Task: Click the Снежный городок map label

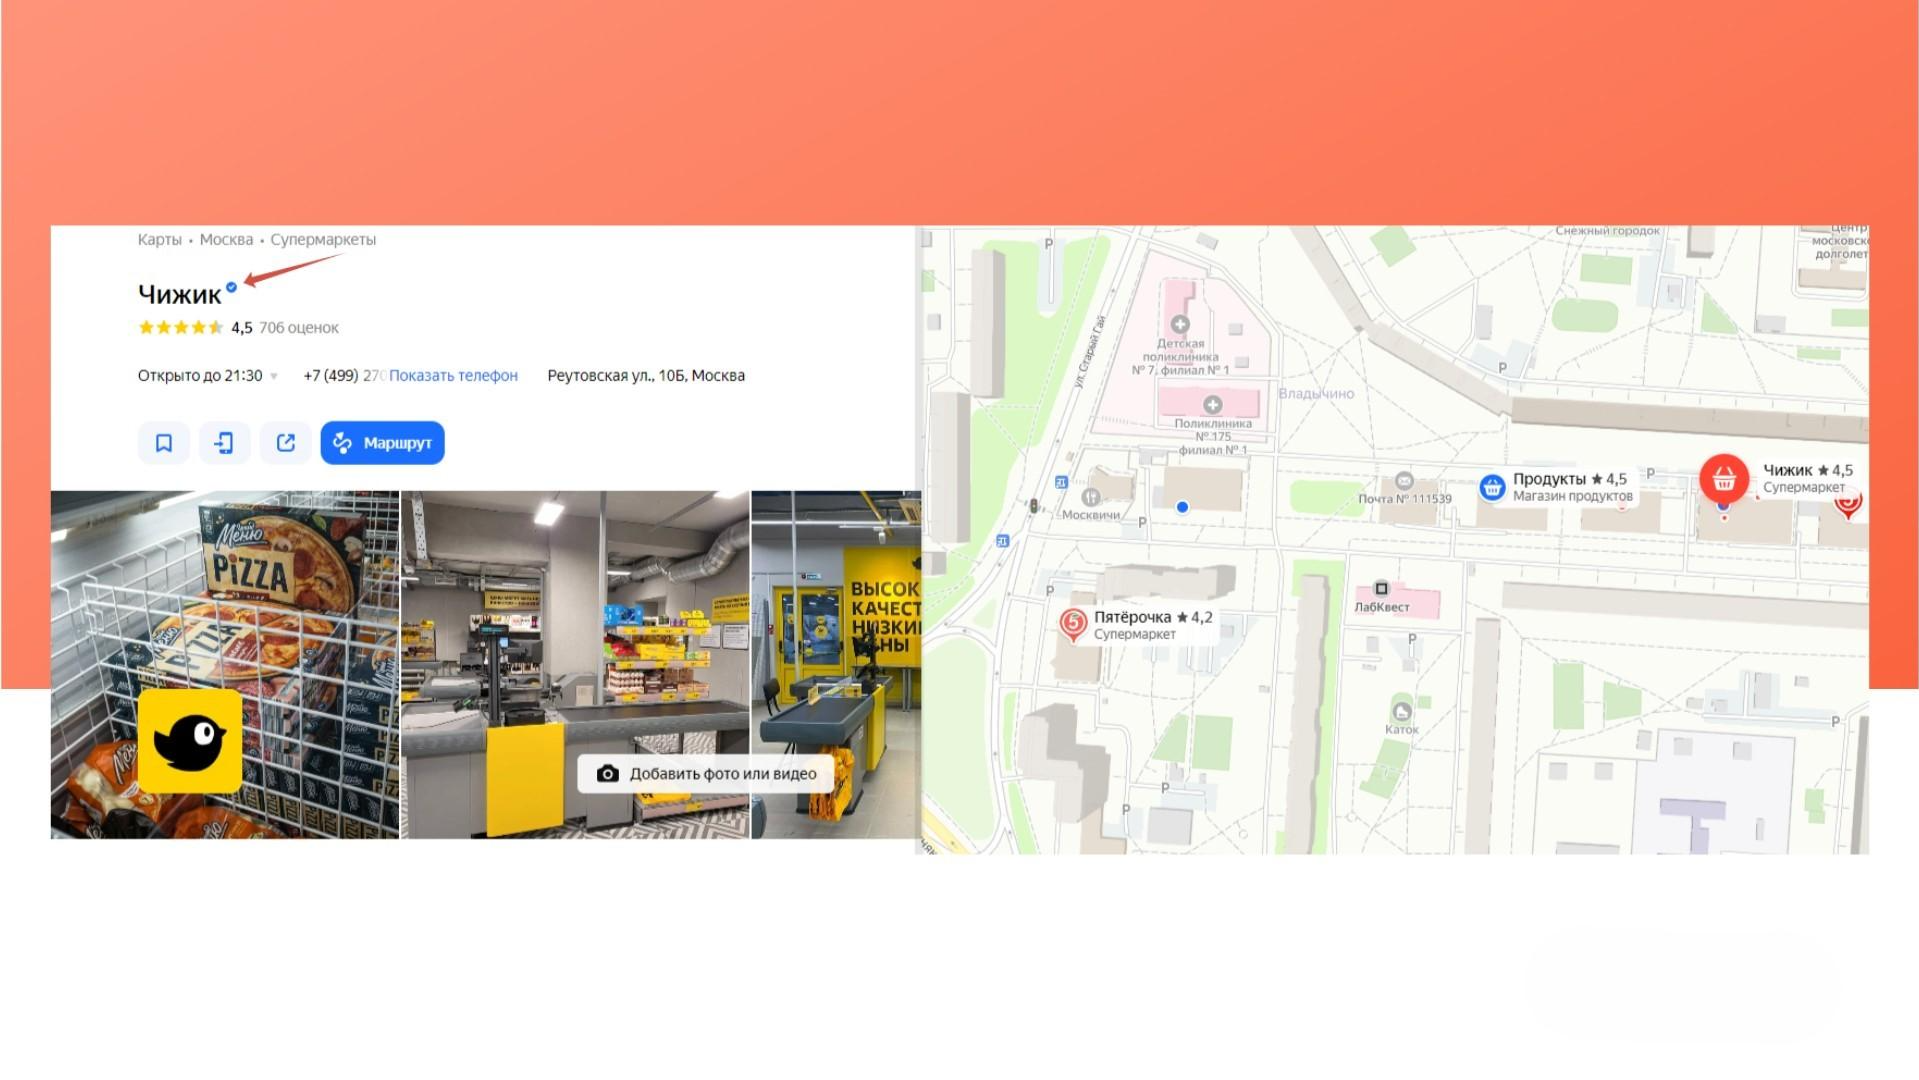Action: coord(1607,231)
